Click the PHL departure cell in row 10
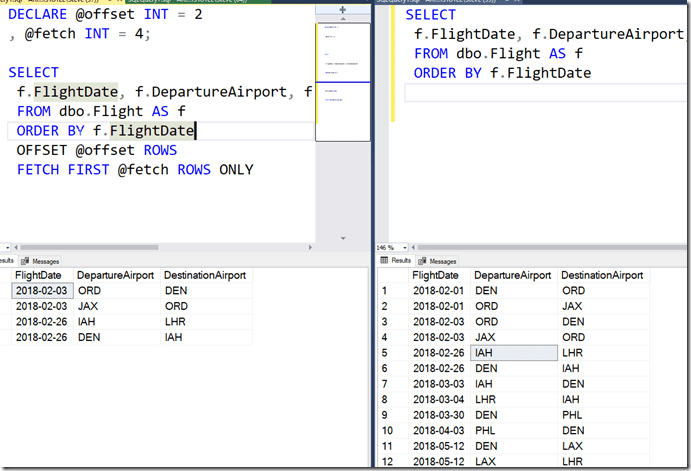 coord(514,430)
